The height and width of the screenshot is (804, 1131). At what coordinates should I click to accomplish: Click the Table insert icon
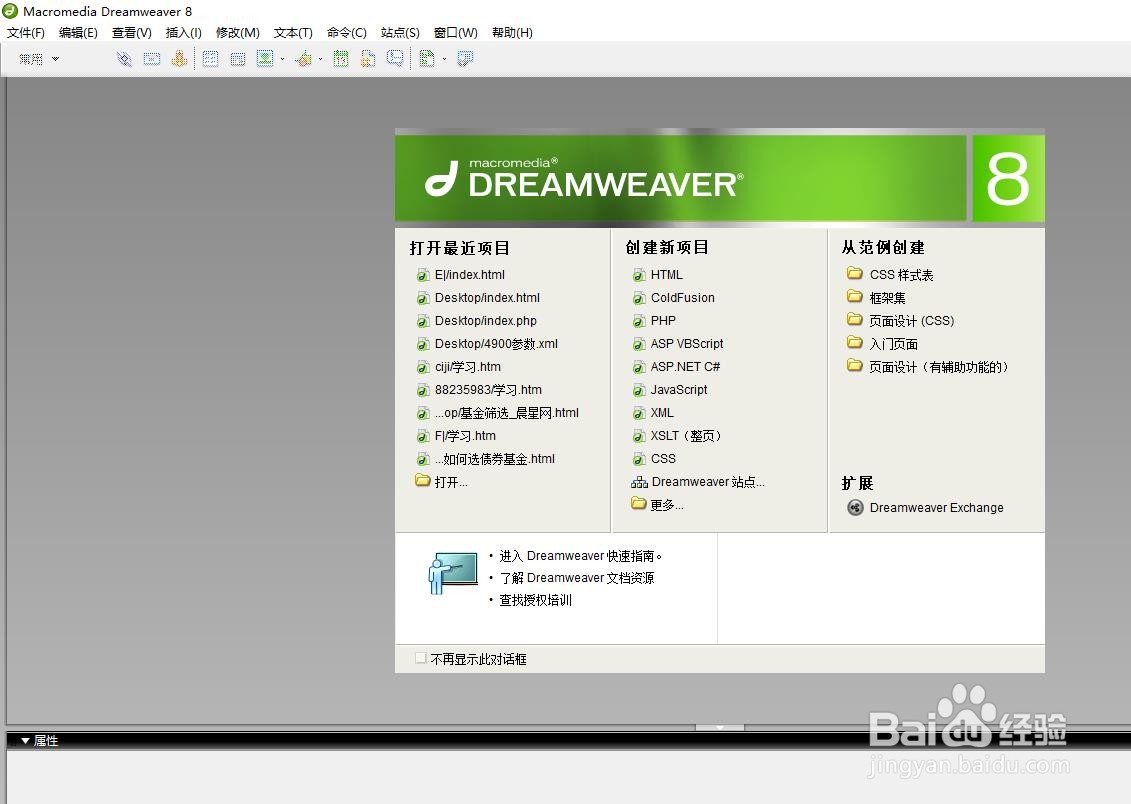211,59
